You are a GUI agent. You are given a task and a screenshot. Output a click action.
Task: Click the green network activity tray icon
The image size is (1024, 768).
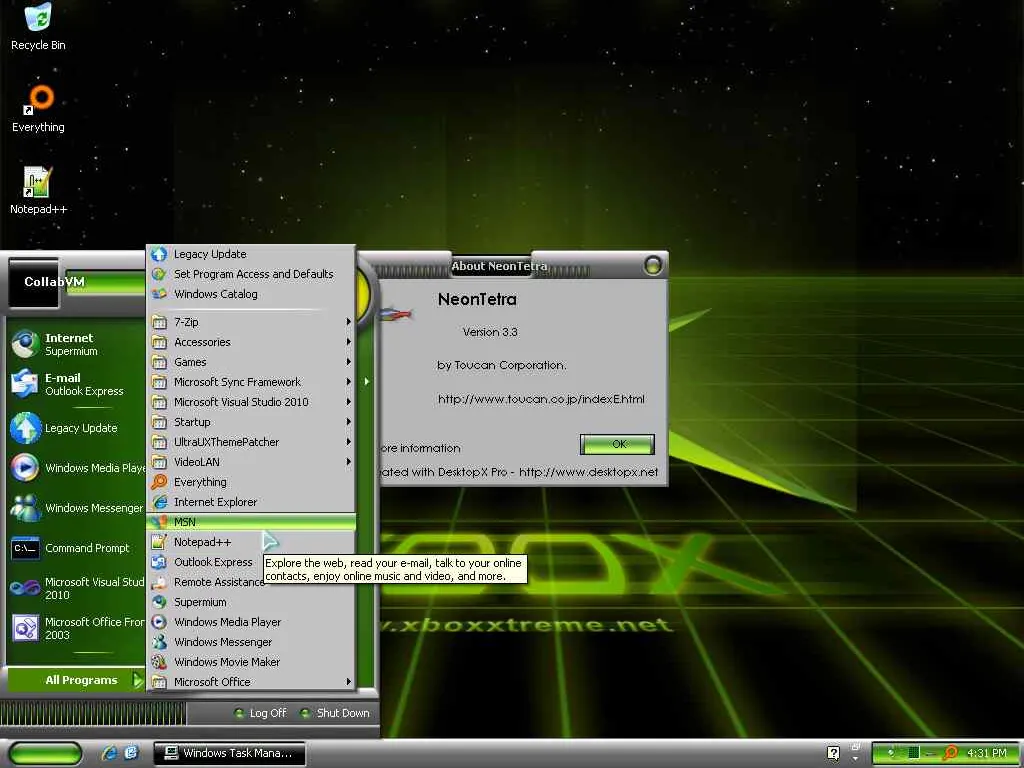pos(915,753)
